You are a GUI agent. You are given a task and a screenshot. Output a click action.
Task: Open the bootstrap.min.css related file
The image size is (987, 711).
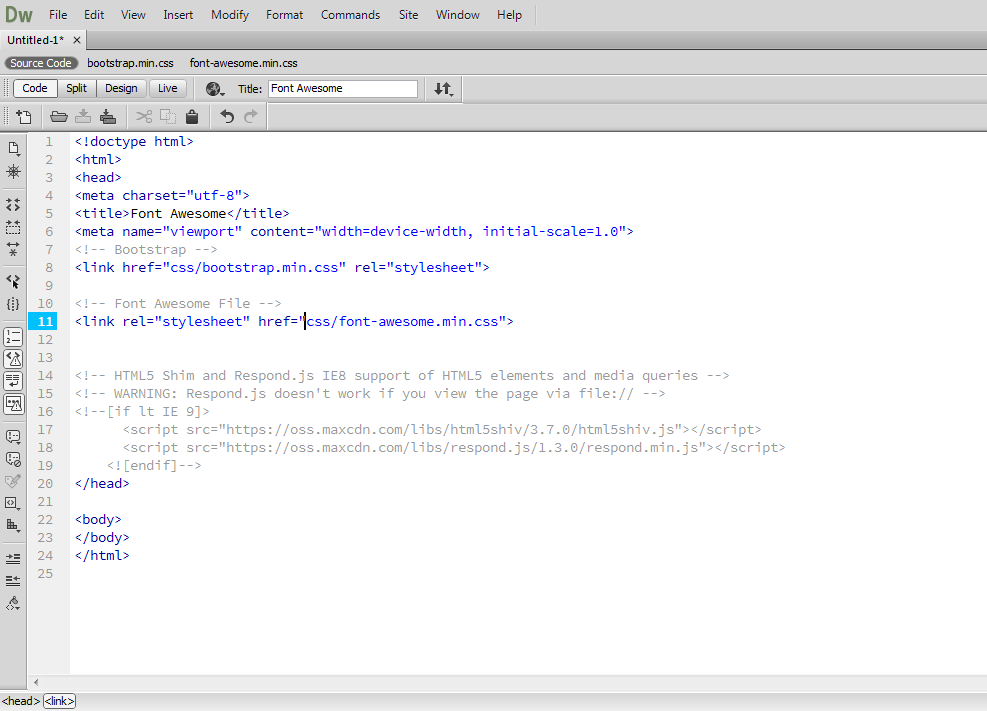[130, 63]
